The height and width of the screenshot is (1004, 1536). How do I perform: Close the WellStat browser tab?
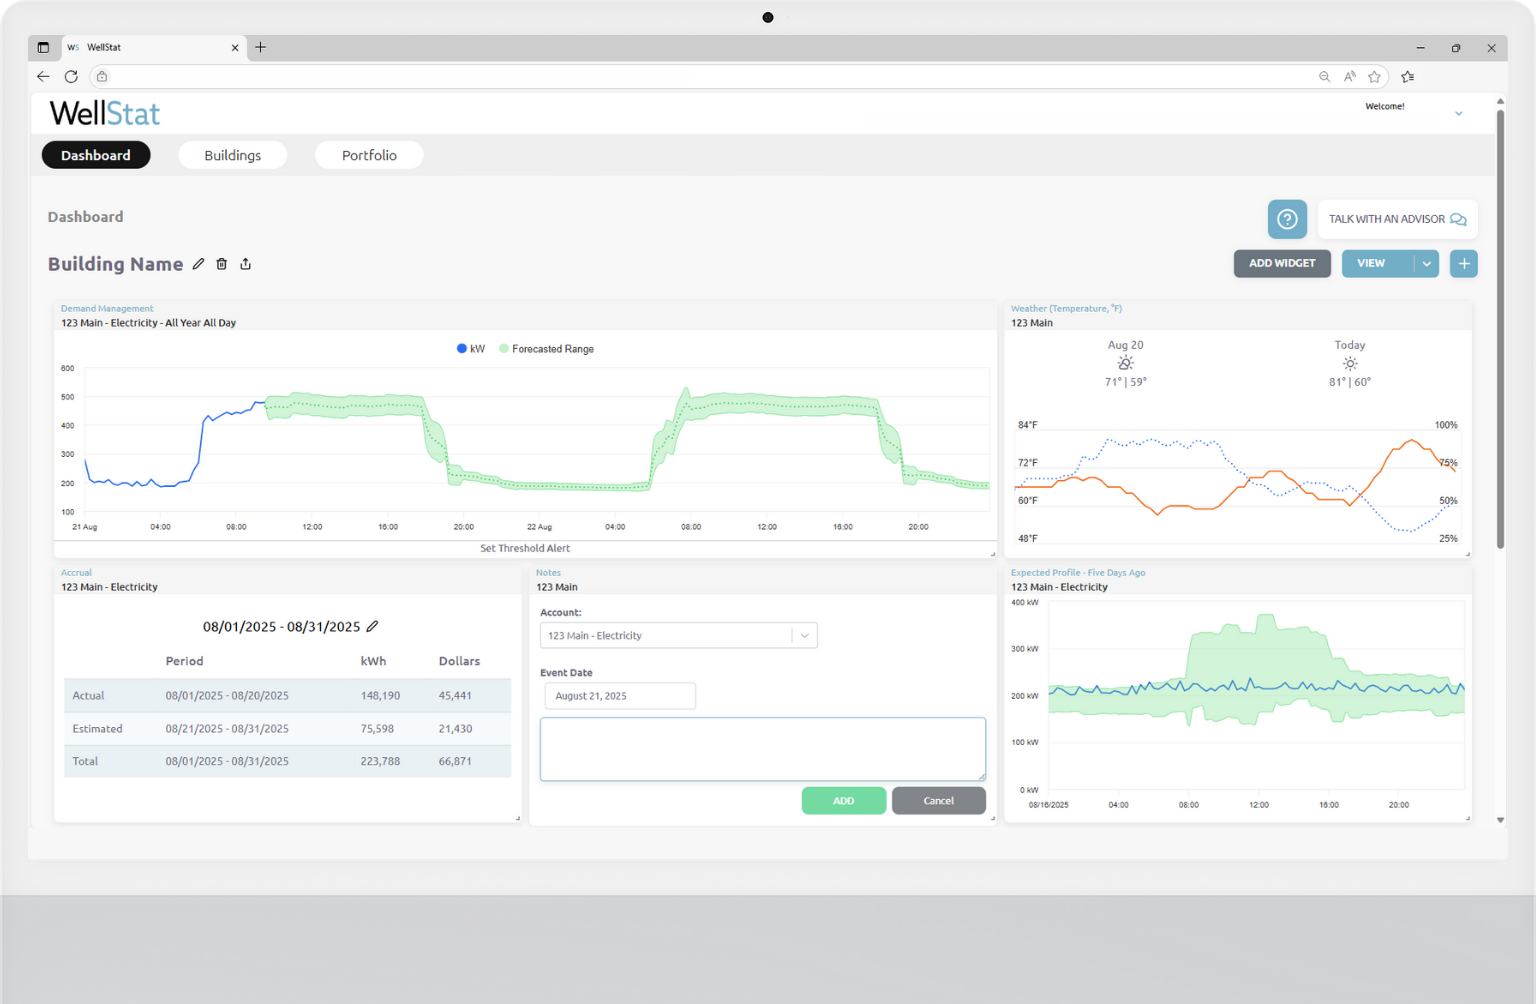pos(235,47)
